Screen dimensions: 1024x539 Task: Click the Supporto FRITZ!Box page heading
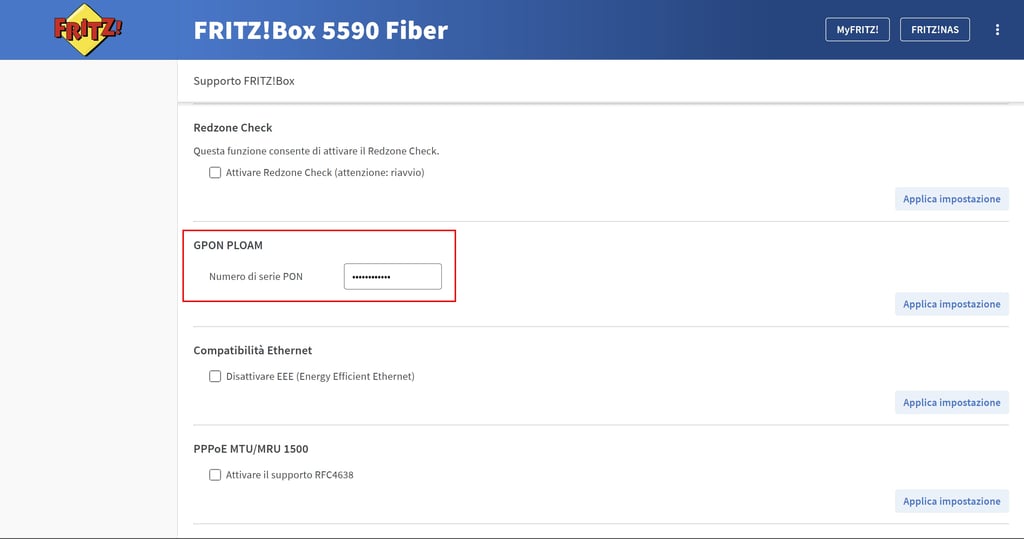point(244,81)
